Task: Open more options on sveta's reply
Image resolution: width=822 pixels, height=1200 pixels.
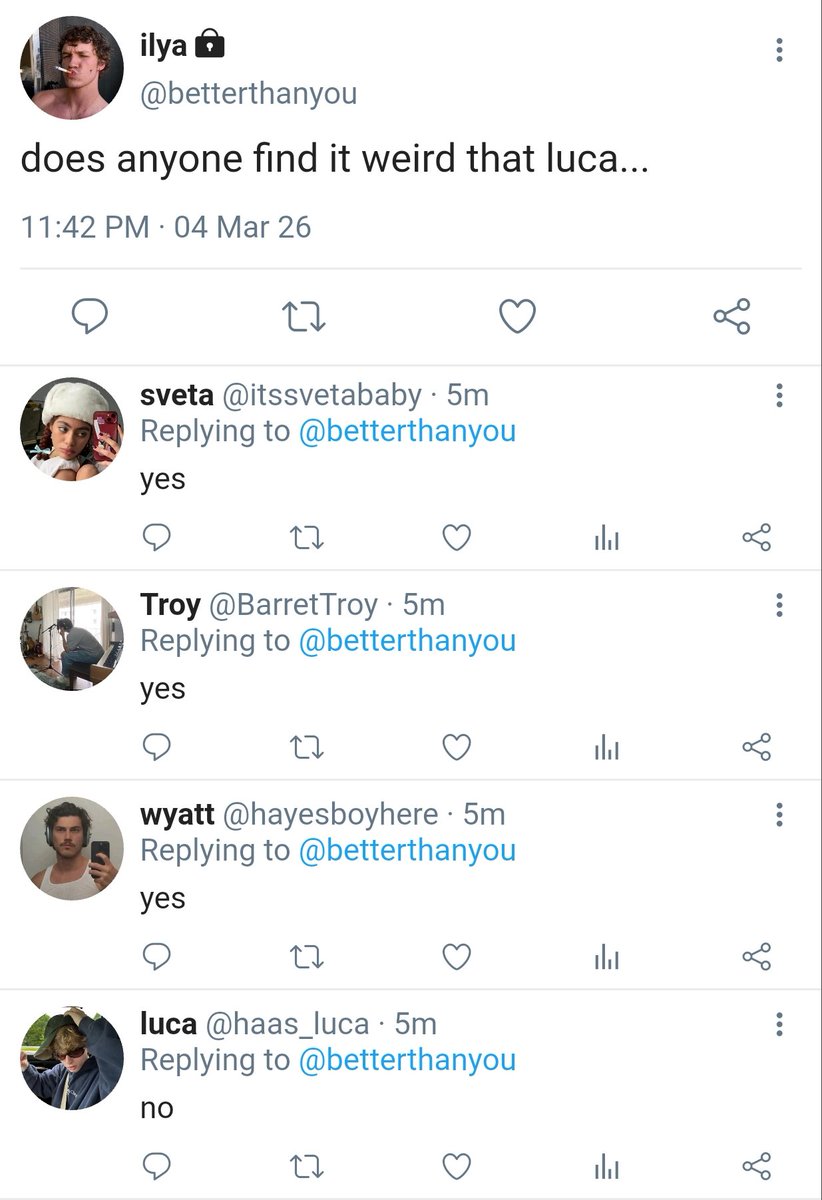Action: click(x=779, y=395)
